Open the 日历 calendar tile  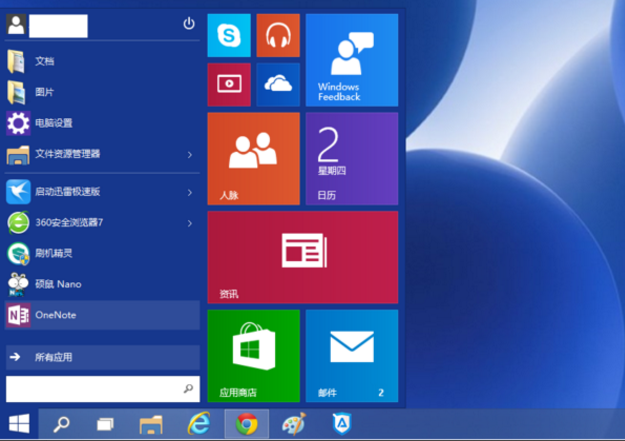351,158
